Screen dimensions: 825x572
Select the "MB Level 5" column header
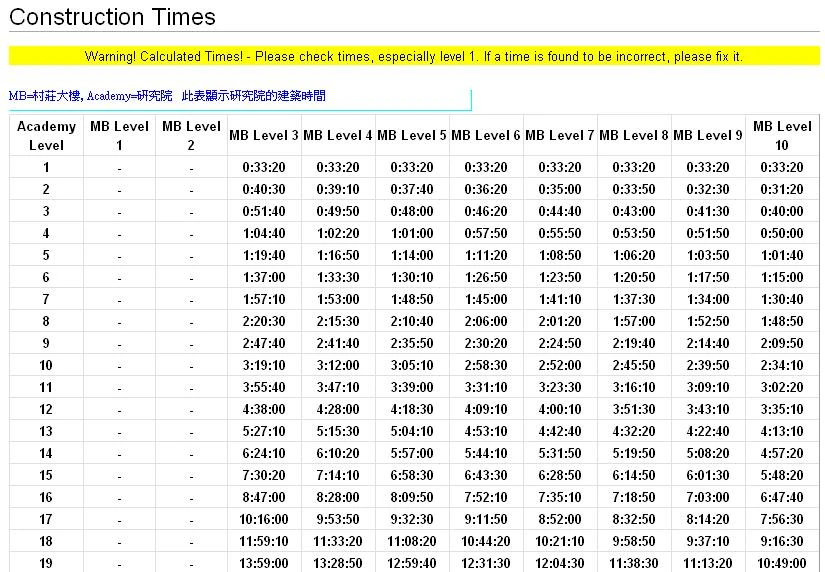(x=412, y=135)
